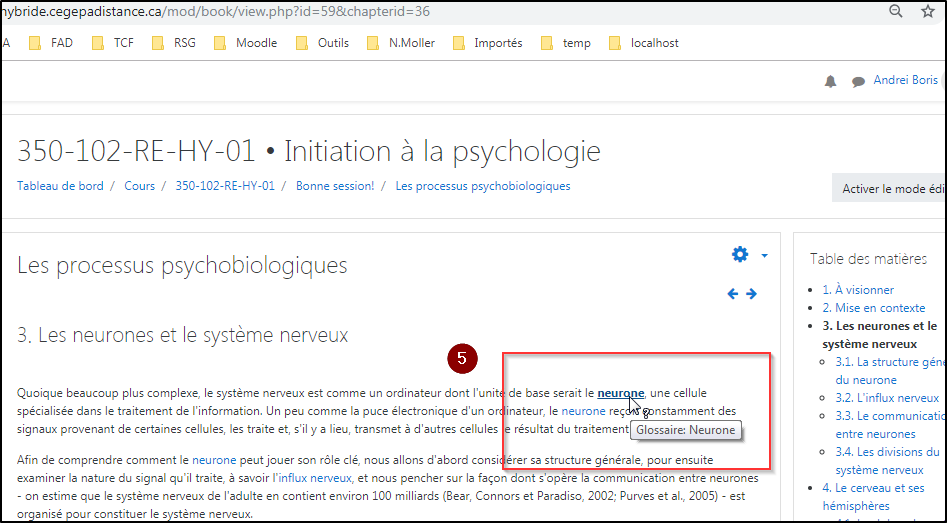Click the bold underlined neurone glossary link
Image resolution: width=947 pixels, height=523 pixels.
click(x=620, y=393)
